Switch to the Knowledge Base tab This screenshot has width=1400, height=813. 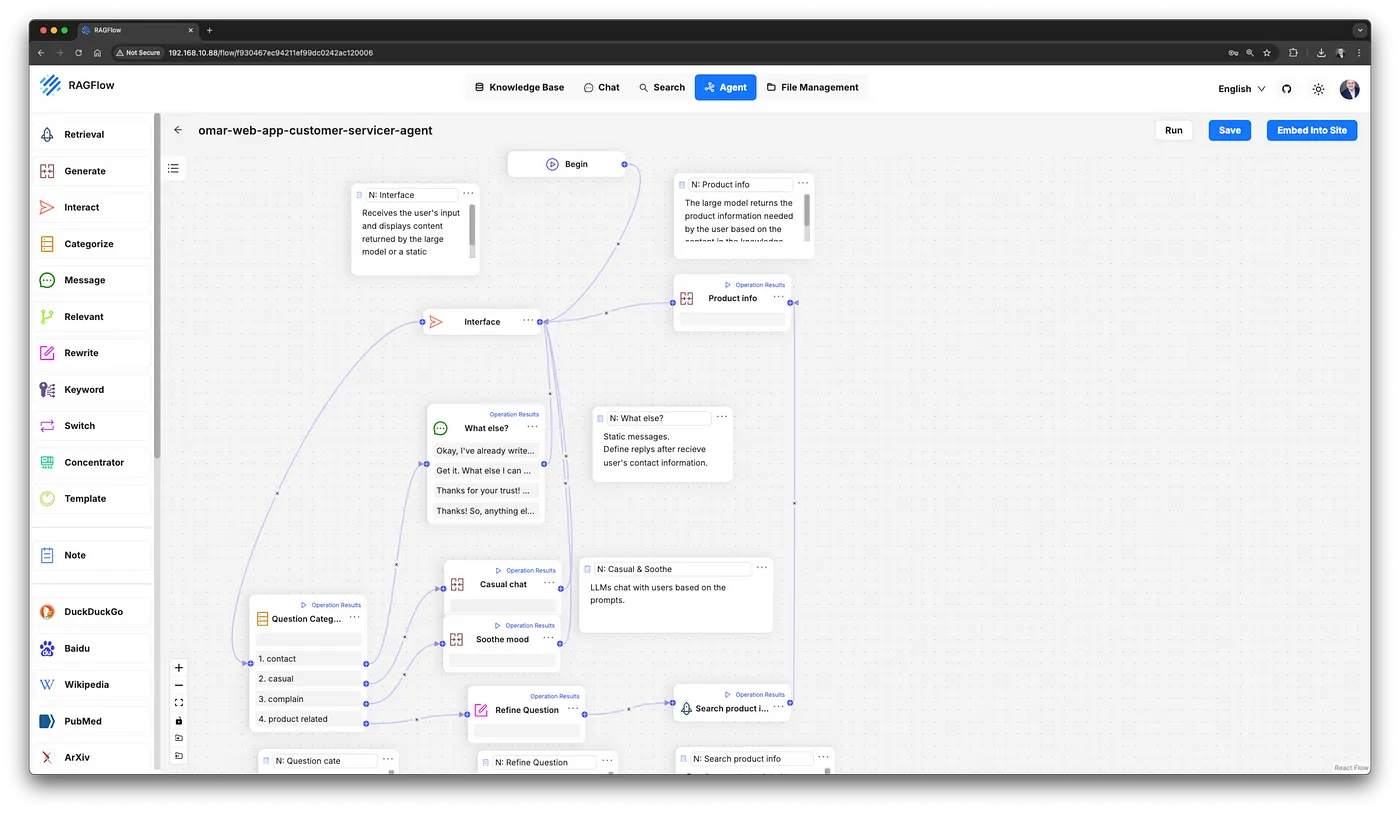click(x=519, y=88)
